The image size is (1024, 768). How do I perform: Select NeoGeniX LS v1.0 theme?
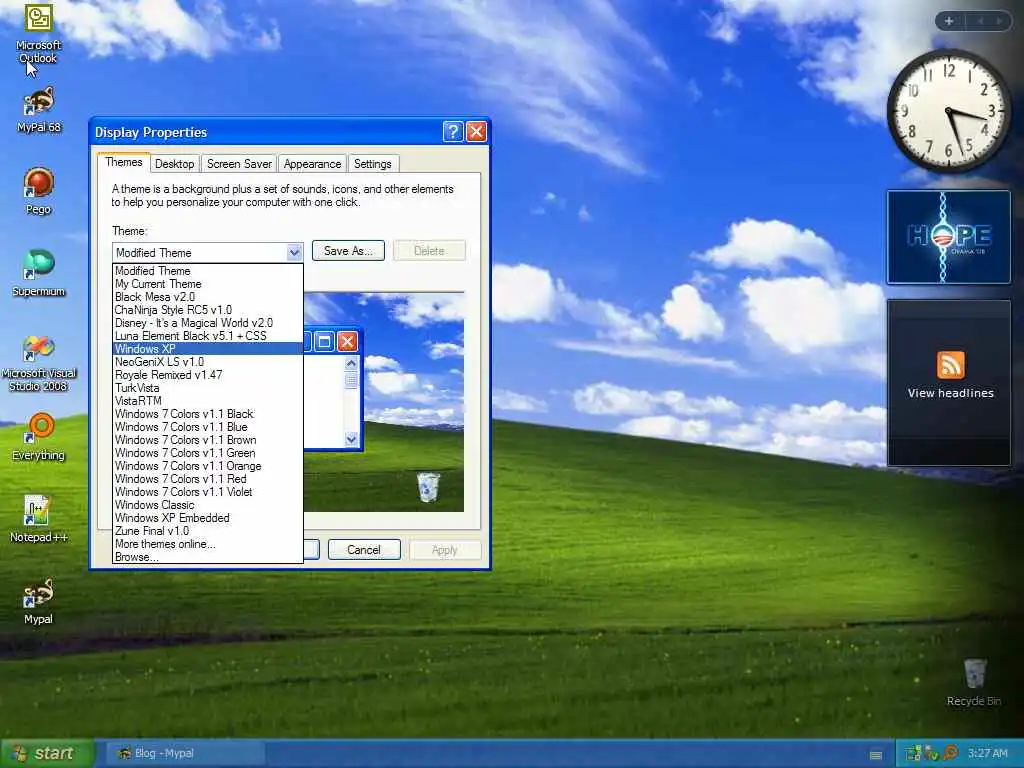coord(208,362)
